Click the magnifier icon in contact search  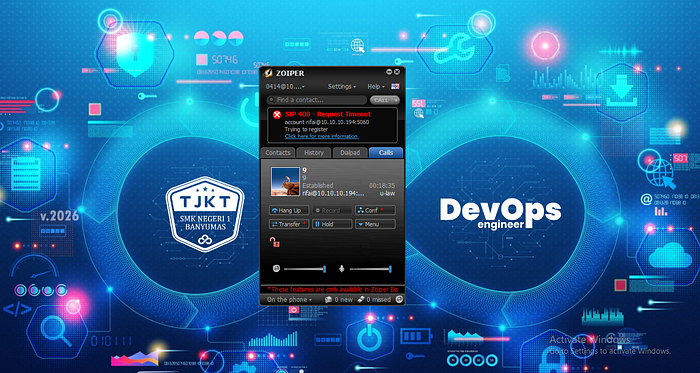[271, 100]
